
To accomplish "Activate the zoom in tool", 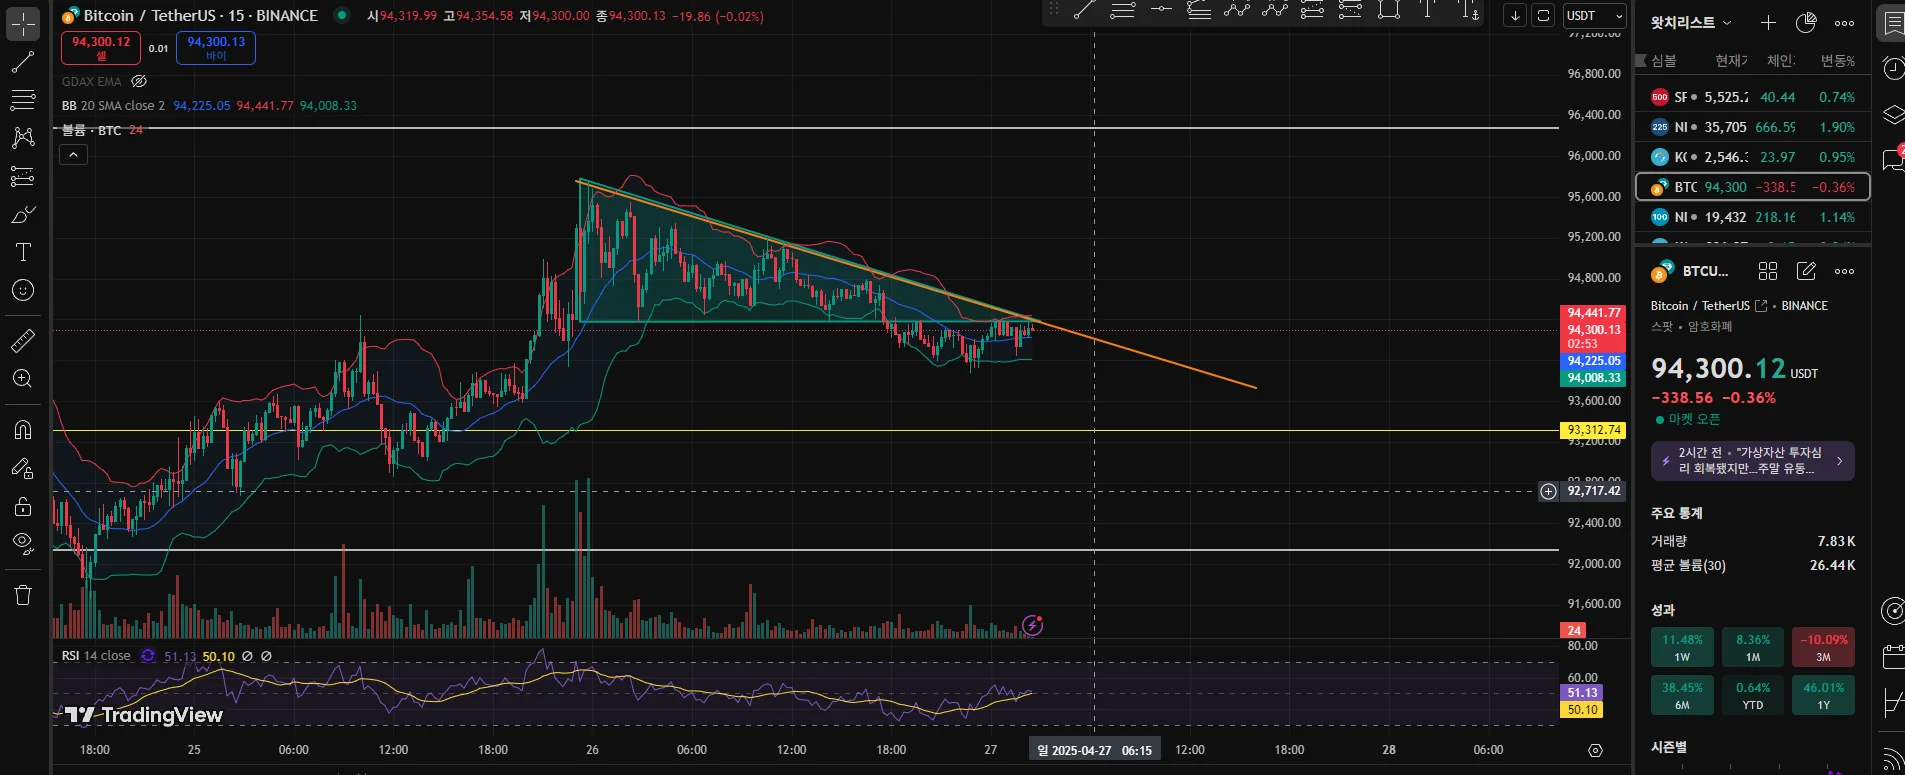I will click(x=22, y=379).
